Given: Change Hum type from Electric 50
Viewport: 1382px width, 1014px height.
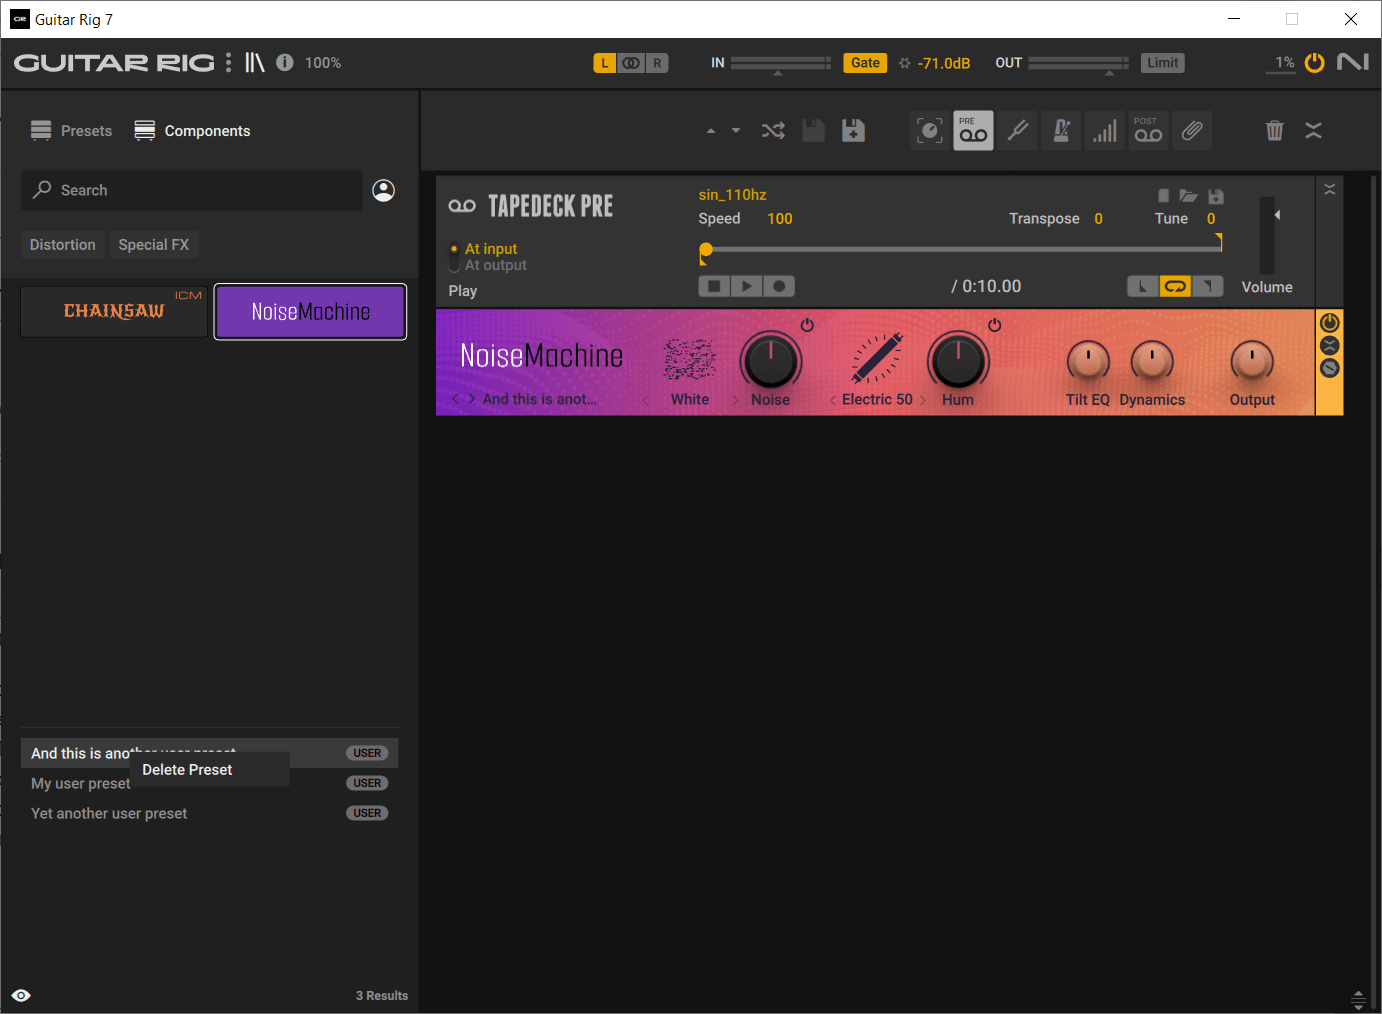Looking at the screenshot, I should tap(923, 399).
